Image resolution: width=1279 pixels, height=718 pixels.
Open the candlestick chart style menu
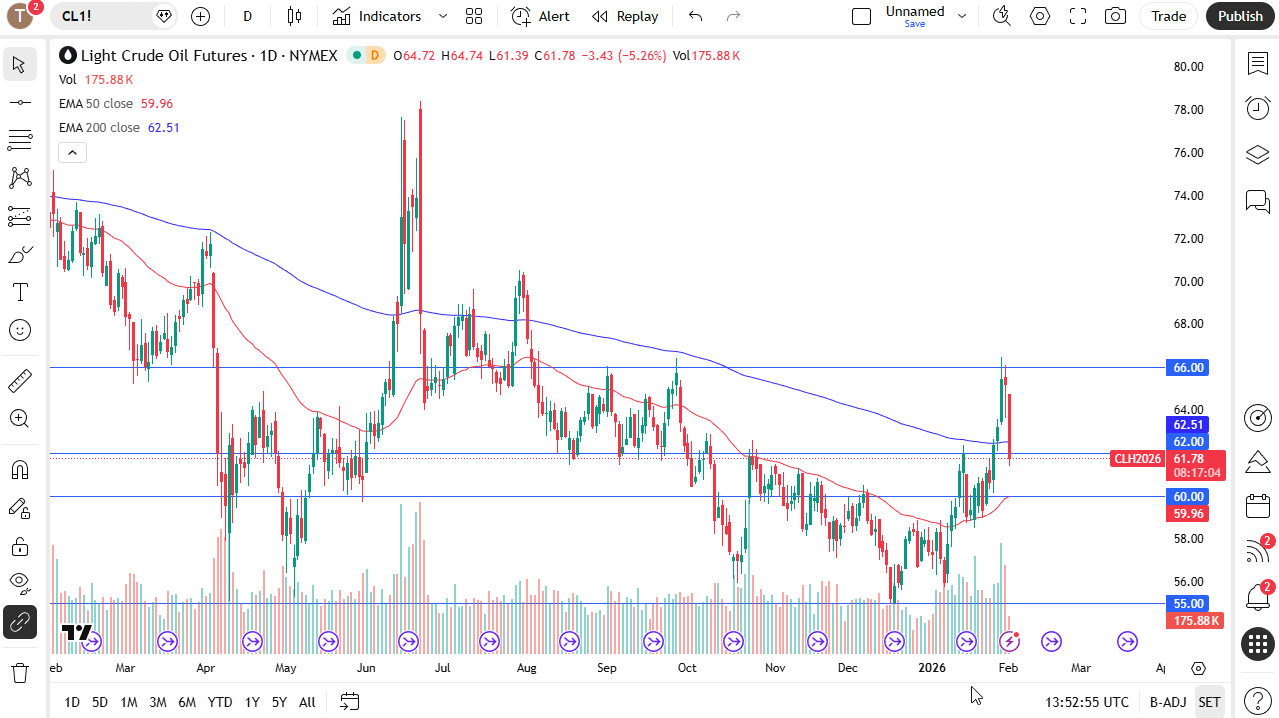[x=294, y=16]
